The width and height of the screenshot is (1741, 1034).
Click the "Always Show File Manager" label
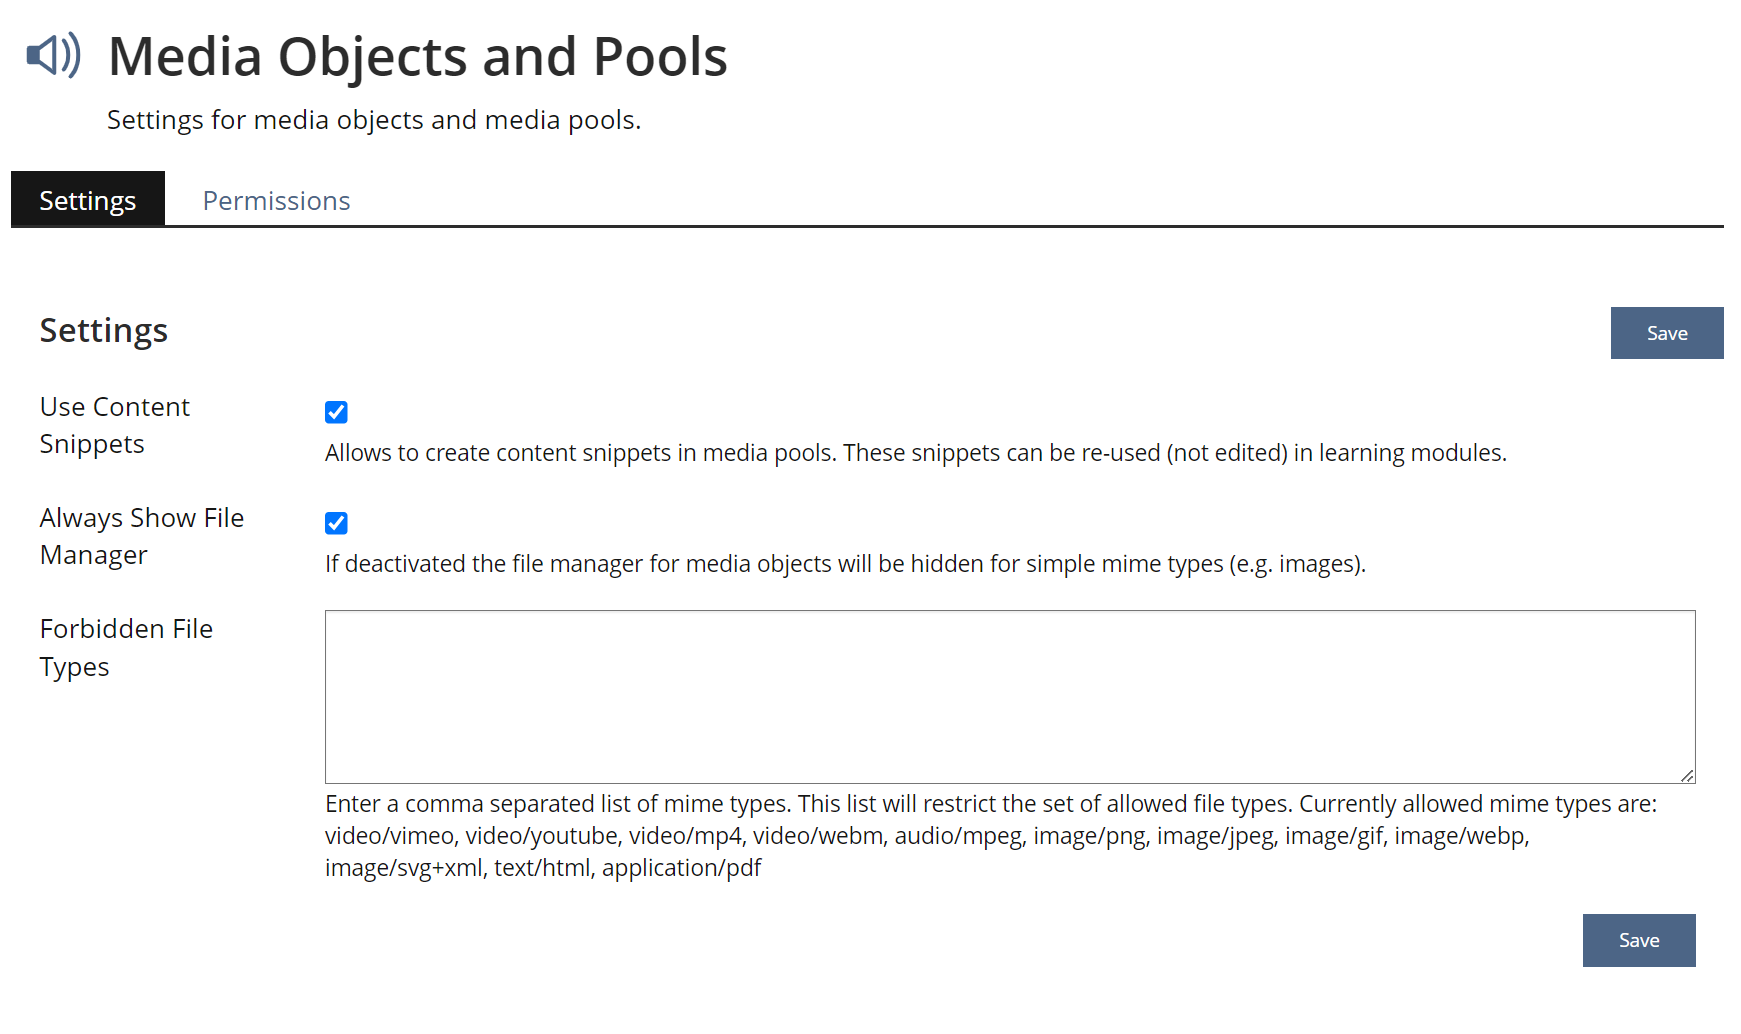coord(141,536)
